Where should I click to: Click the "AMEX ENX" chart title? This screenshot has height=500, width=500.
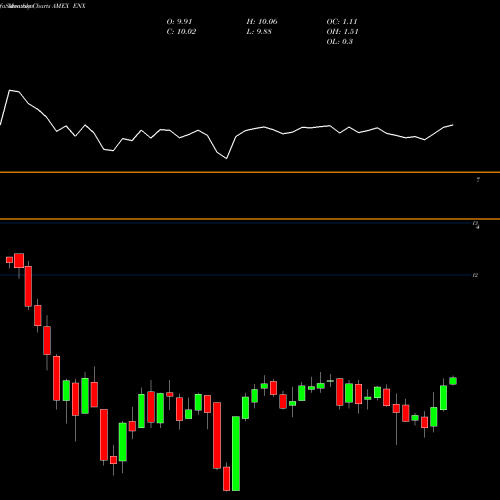[x=69, y=6]
